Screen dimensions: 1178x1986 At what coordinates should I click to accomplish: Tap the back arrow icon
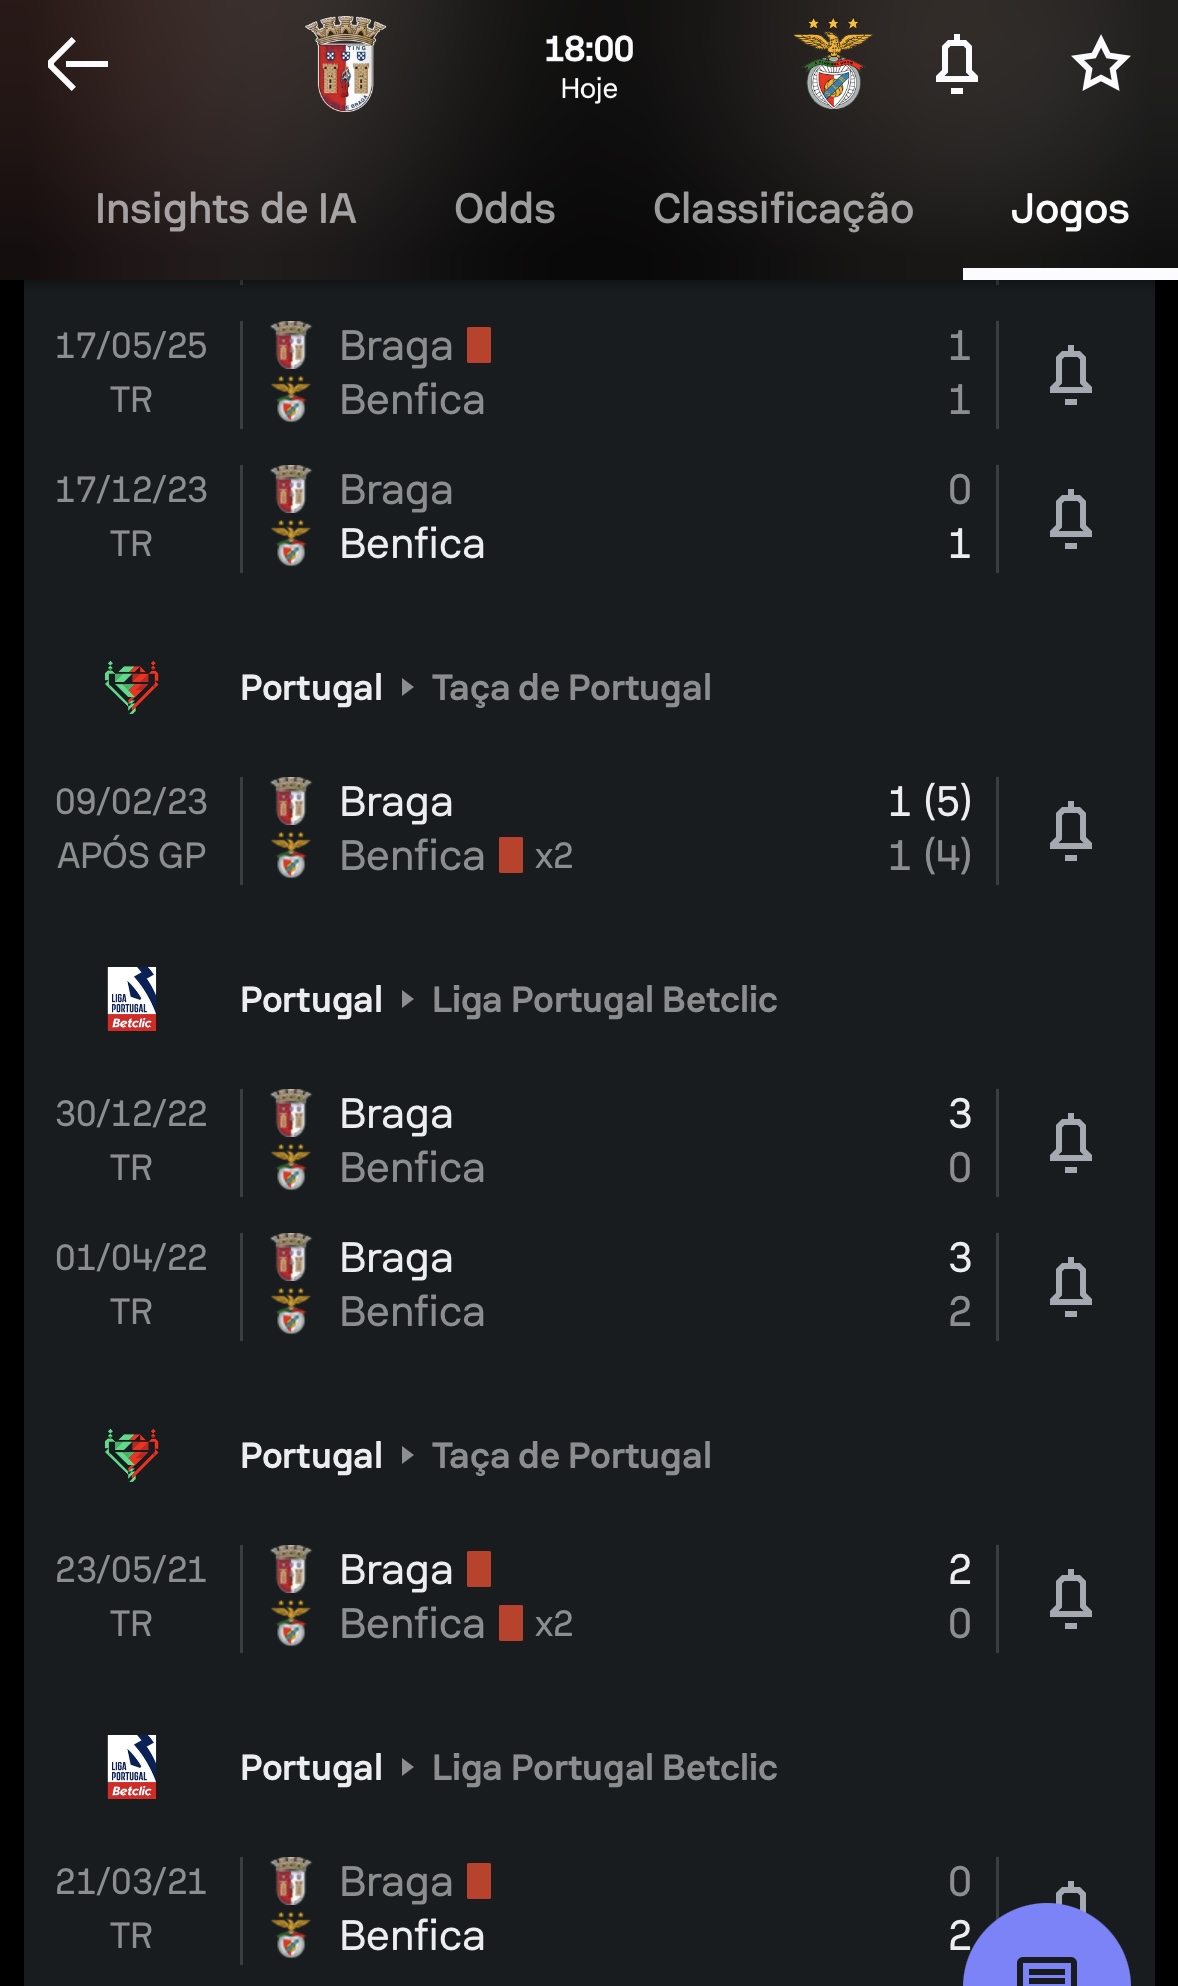[x=77, y=65]
